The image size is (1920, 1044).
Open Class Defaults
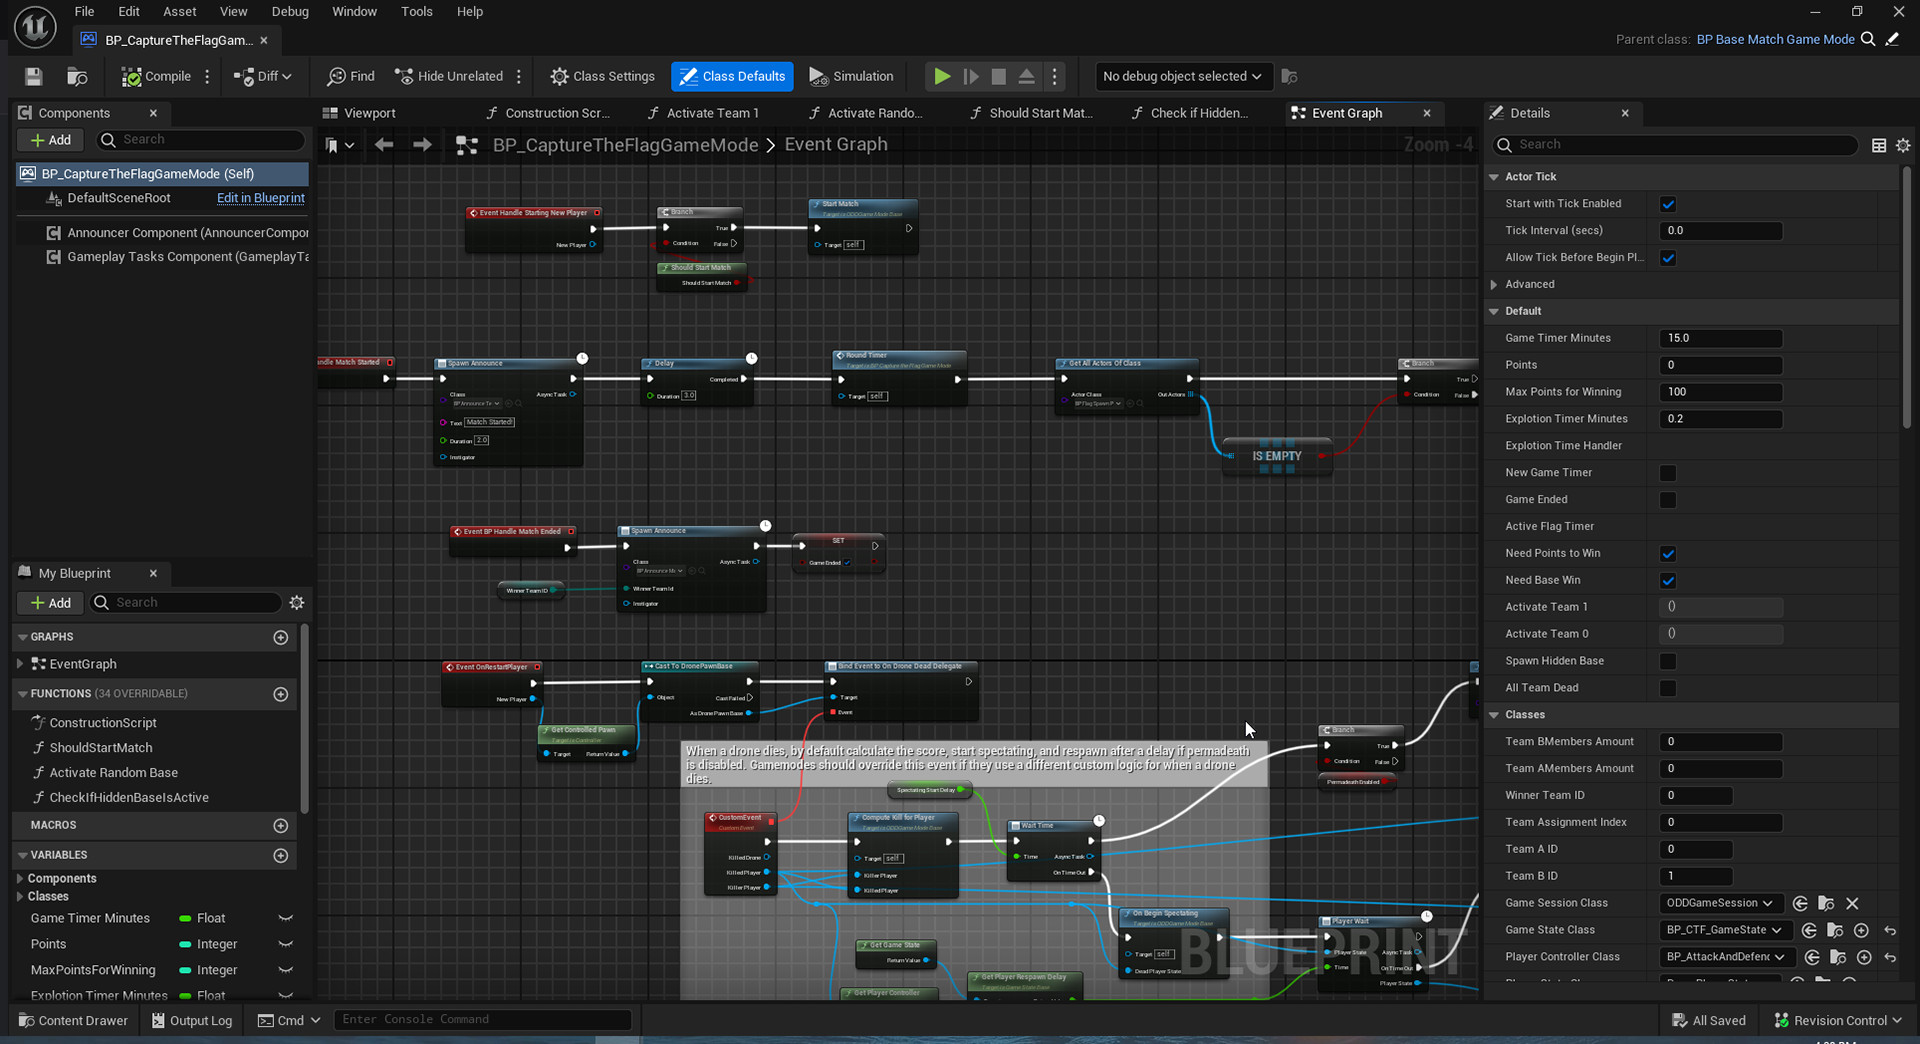pos(733,76)
